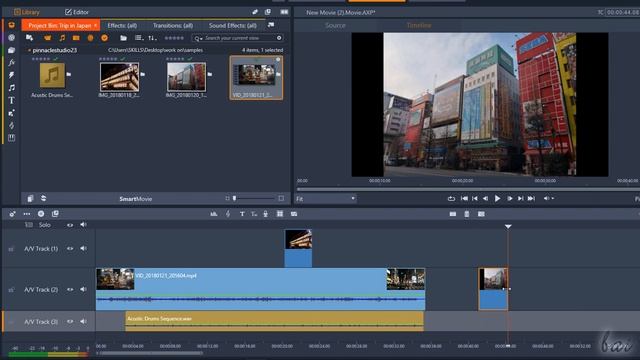Viewport: 640px width, 360px height.
Task: Open Titles (T) category in sidebar
Action: click(11, 100)
